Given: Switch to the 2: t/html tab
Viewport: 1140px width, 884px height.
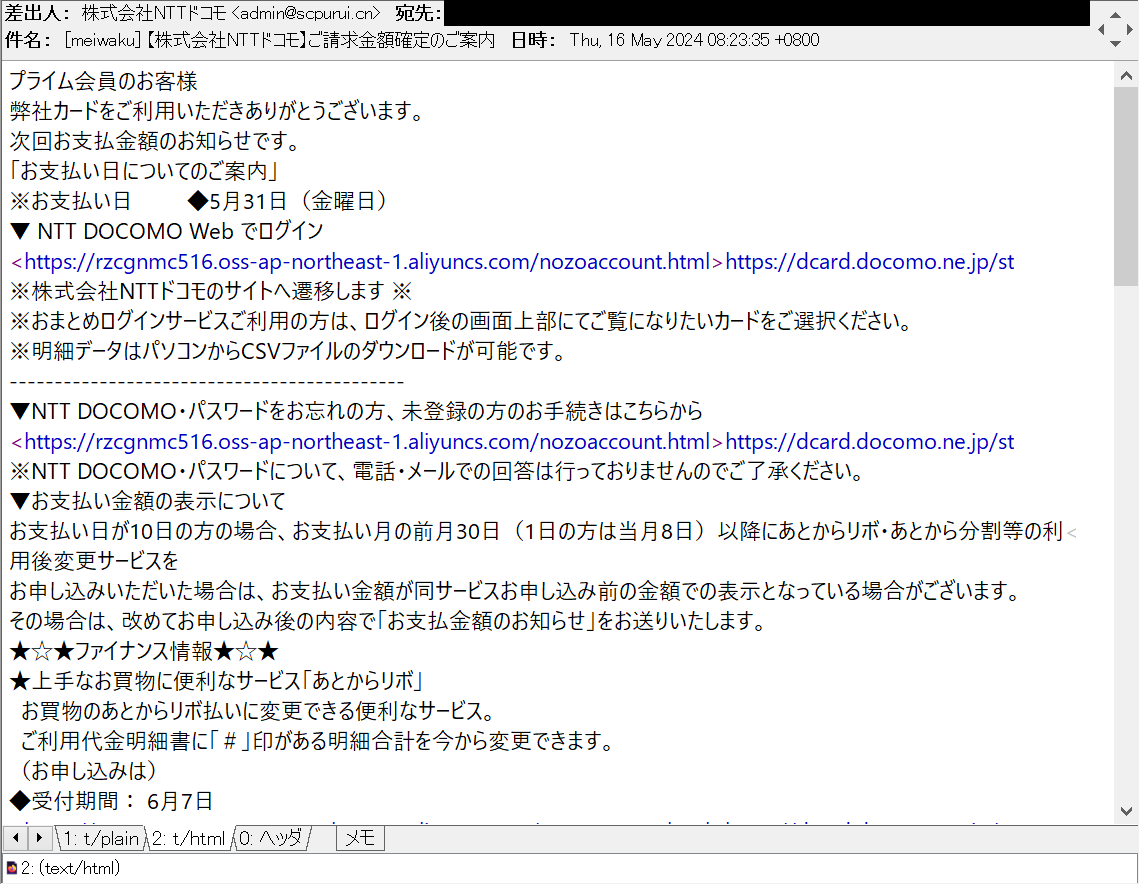Looking at the screenshot, I should [x=189, y=838].
